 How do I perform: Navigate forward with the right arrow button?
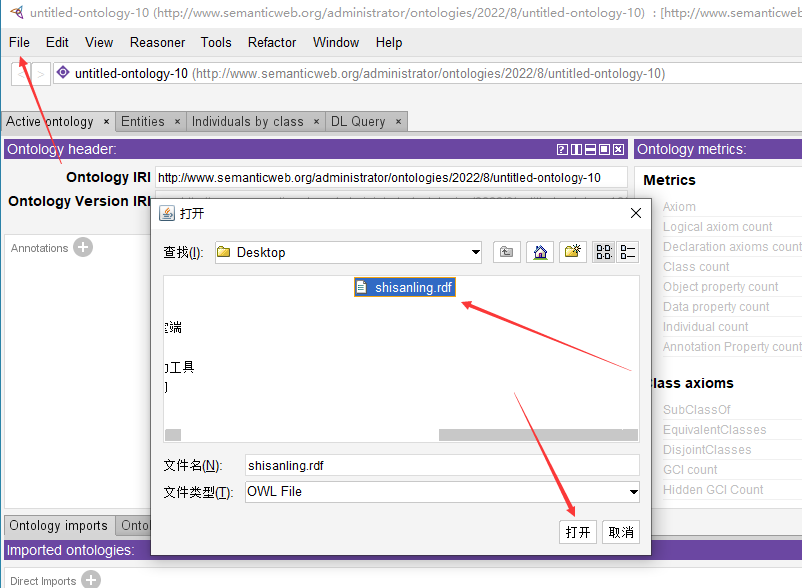click(x=41, y=74)
